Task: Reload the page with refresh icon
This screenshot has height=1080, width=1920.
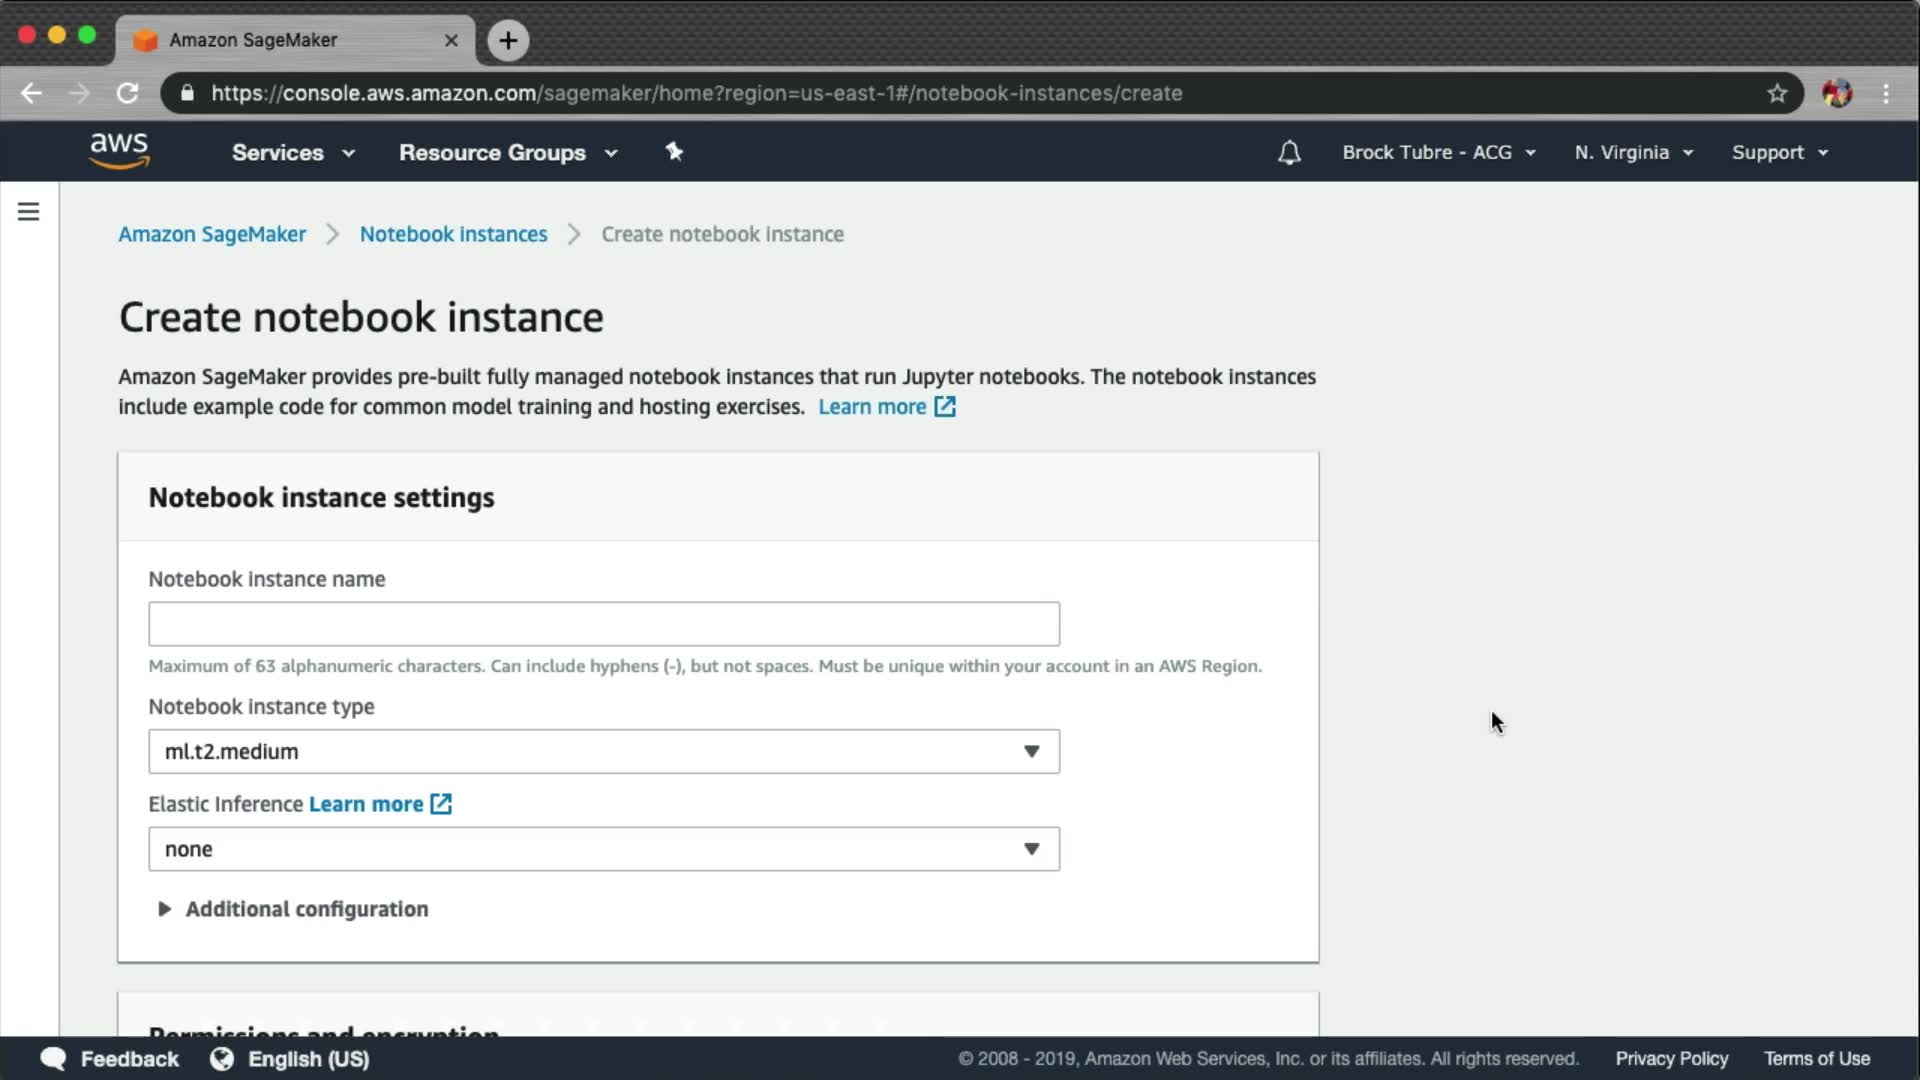Action: tap(127, 93)
